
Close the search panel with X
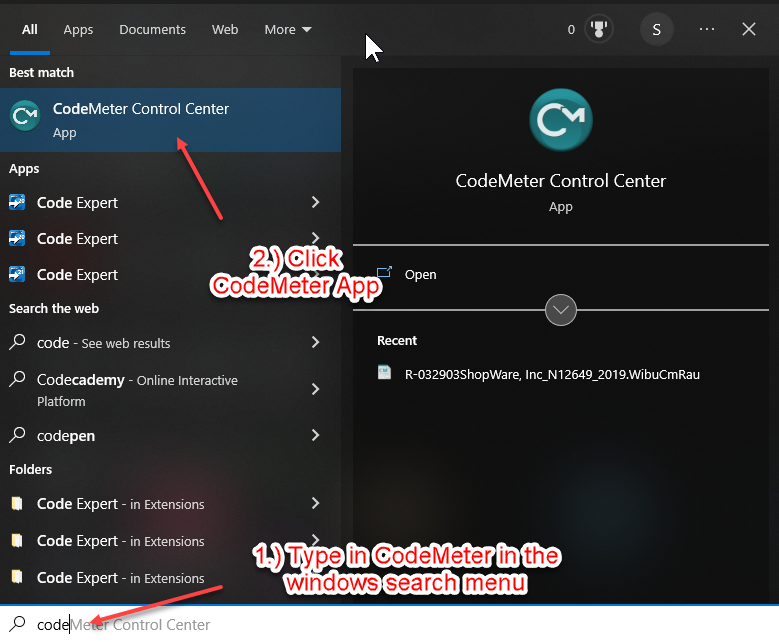749,29
